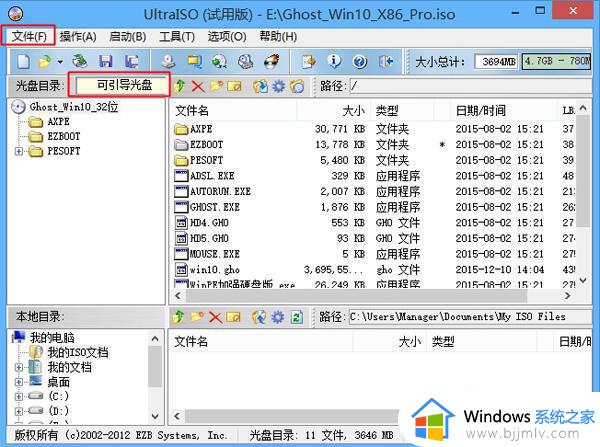600x447 pixels.
Task: Sort disc files by 文件名 column
Action: [233, 111]
